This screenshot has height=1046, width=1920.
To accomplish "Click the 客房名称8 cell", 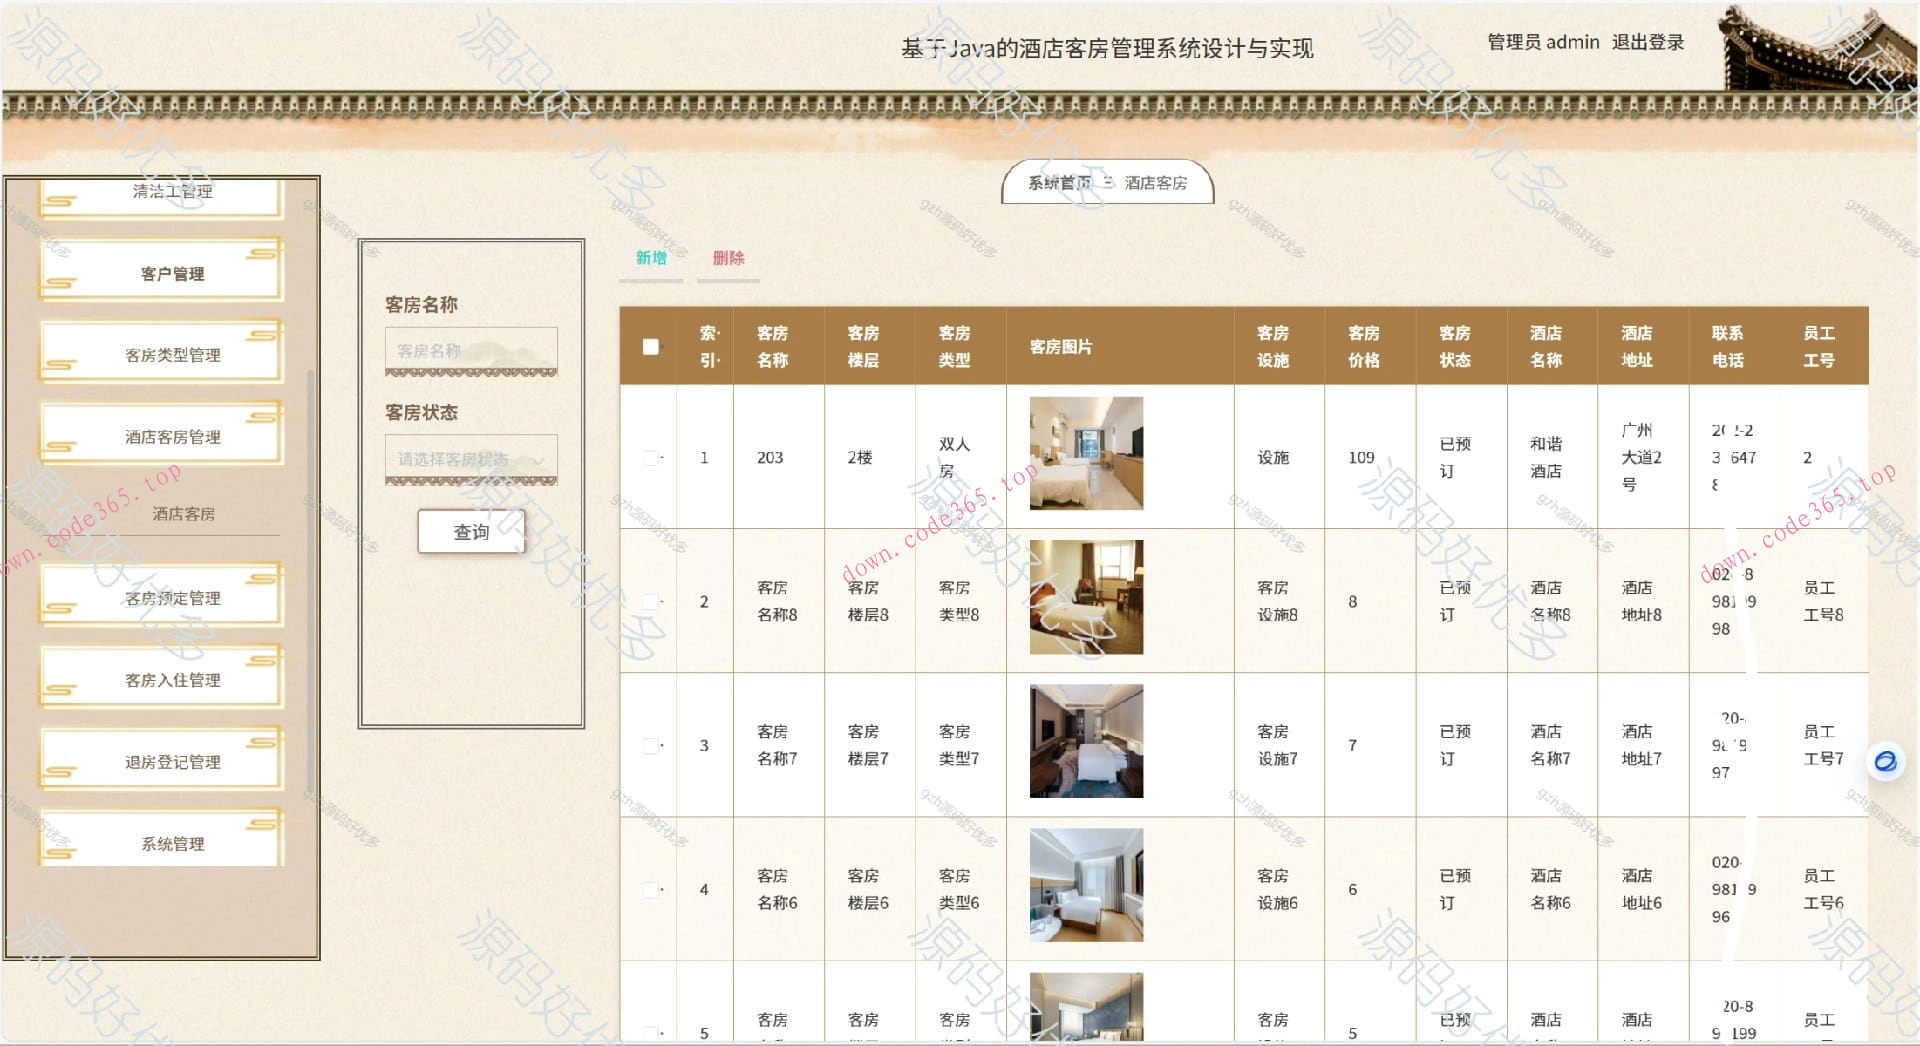I will pyautogui.click(x=777, y=602).
